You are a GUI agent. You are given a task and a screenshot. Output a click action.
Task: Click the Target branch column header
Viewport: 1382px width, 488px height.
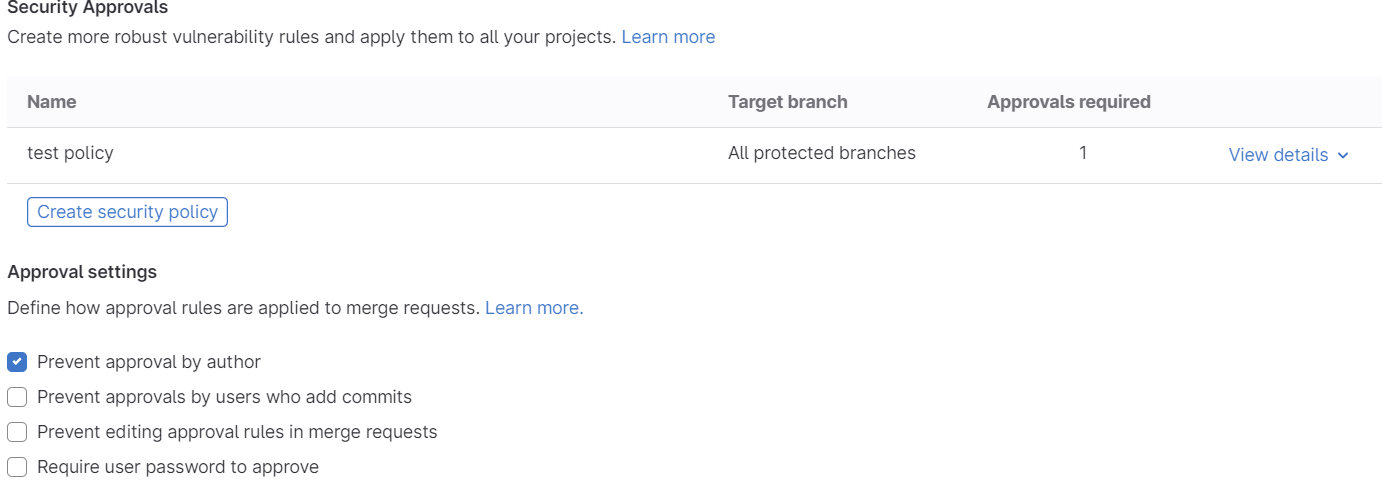[788, 102]
